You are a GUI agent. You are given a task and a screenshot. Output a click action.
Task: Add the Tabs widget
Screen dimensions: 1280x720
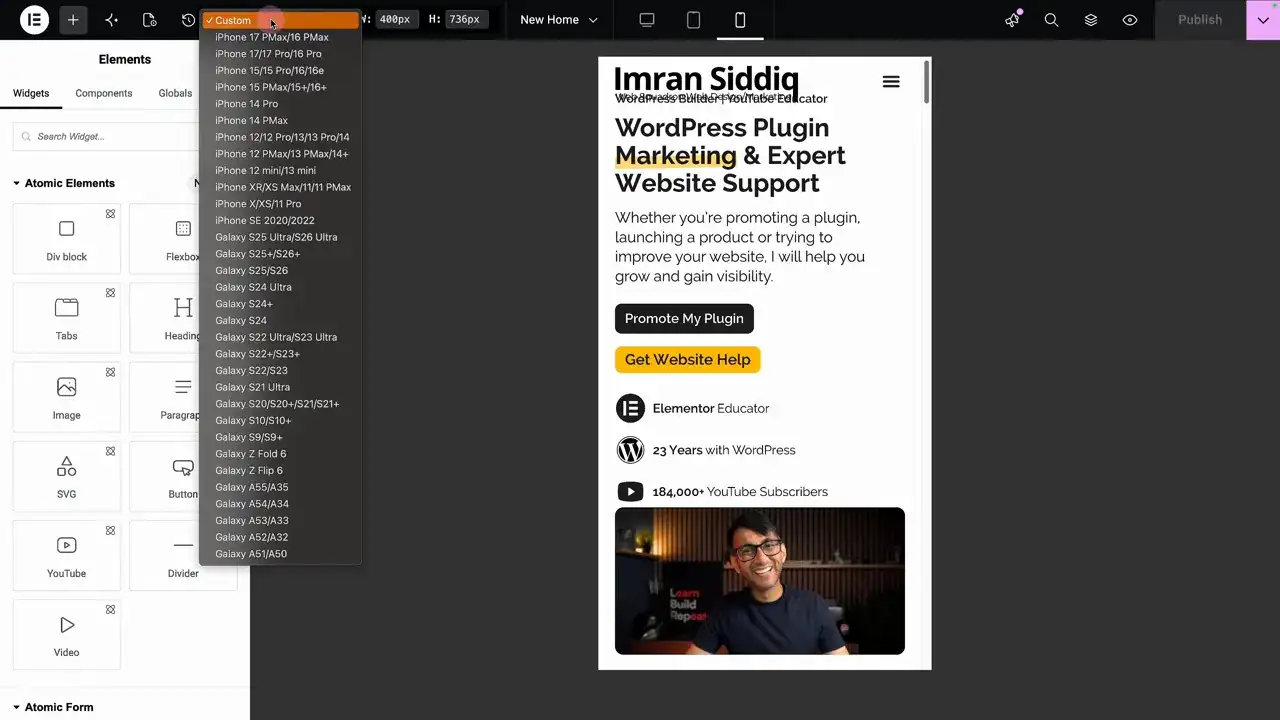click(66, 318)
